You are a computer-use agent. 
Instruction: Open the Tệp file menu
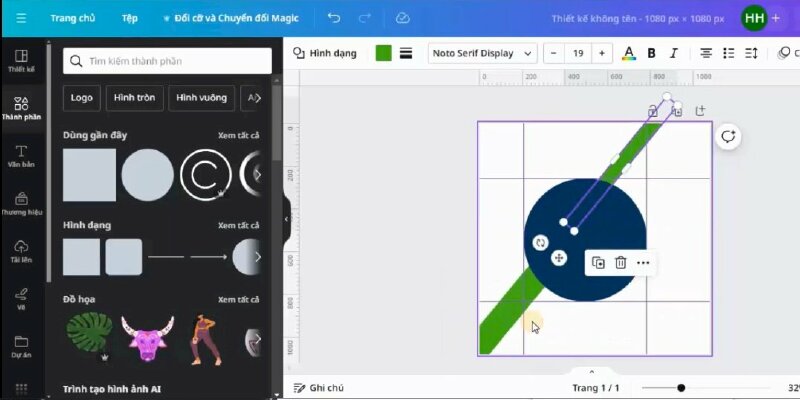coord(130,18)
